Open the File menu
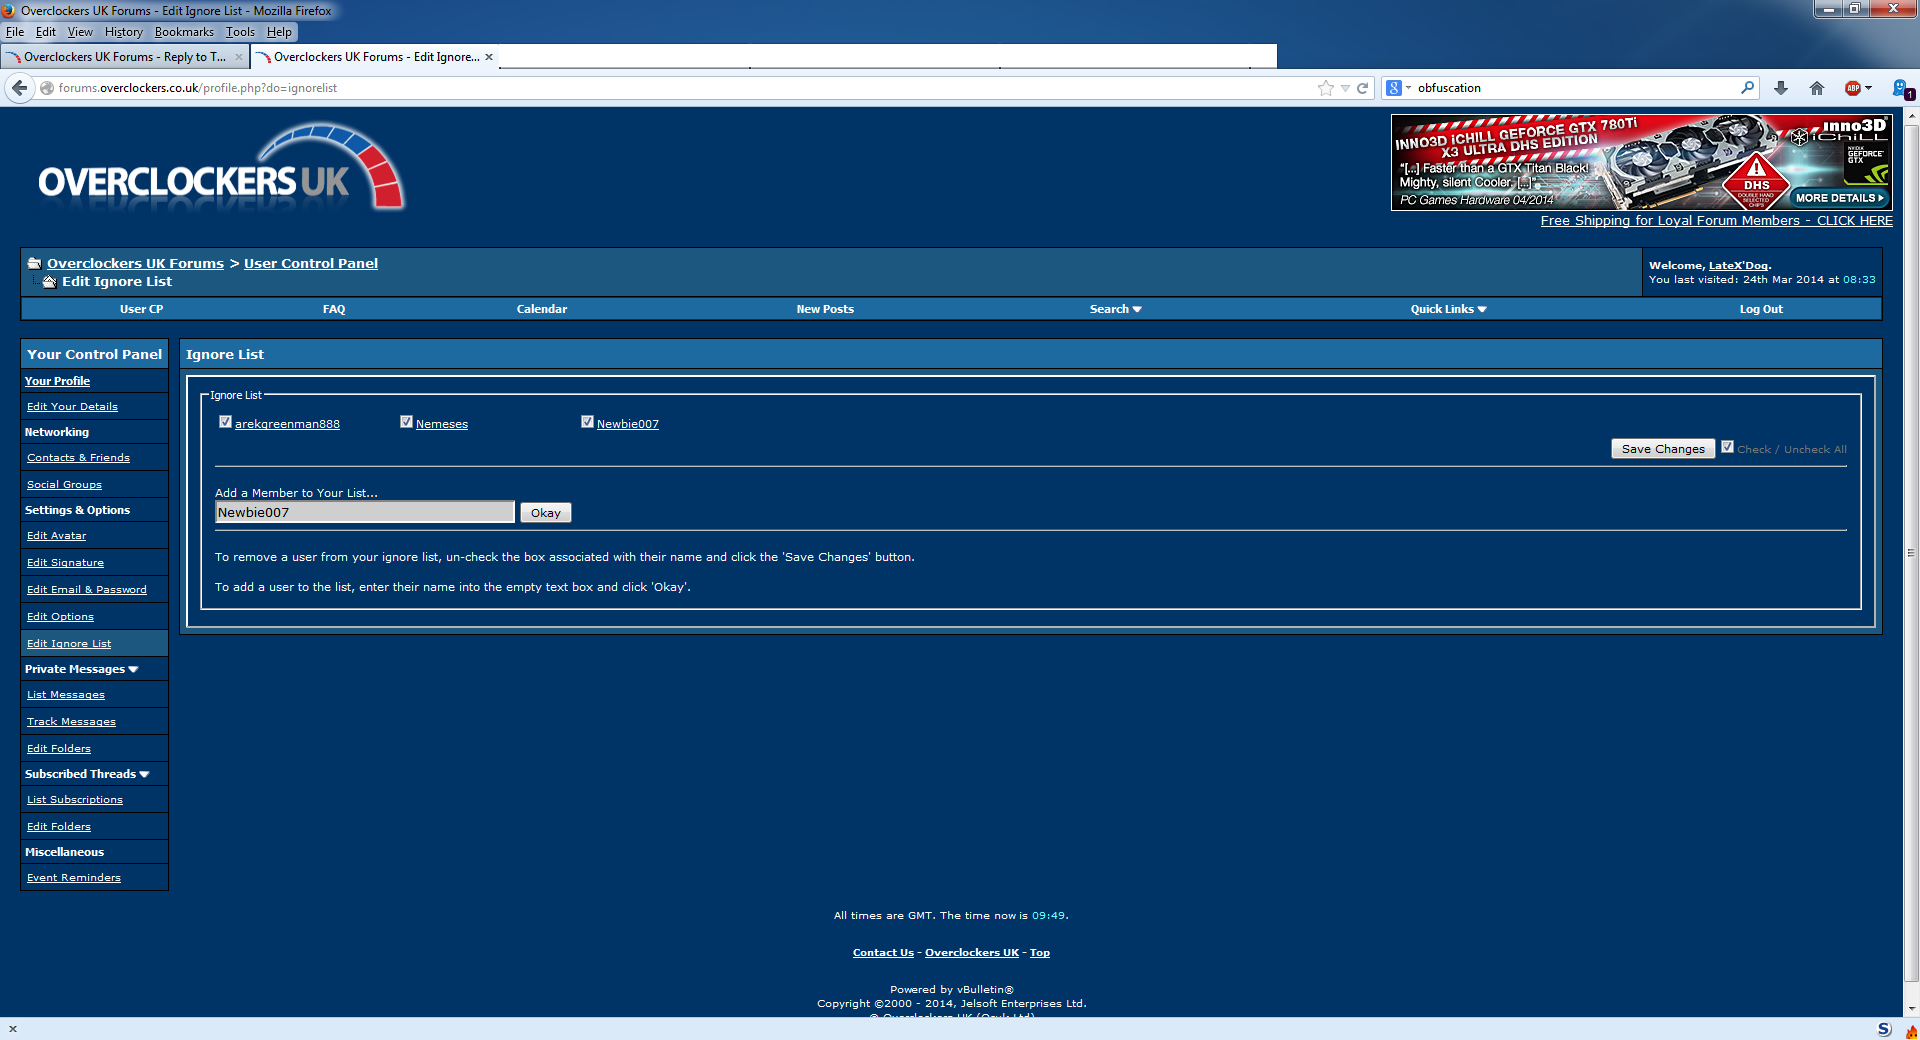Image resolution: width=1920 pixels, height=1040 pixels. point(15,32)
